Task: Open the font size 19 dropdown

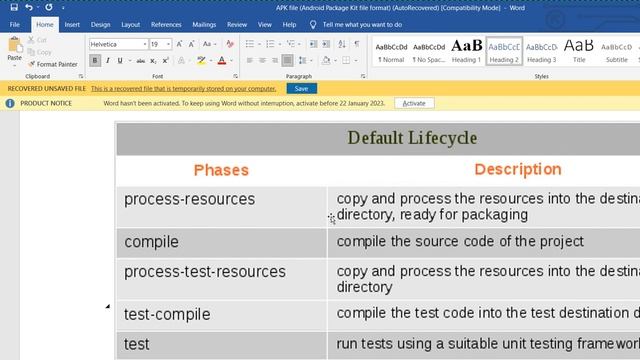Action: point(168,44)
